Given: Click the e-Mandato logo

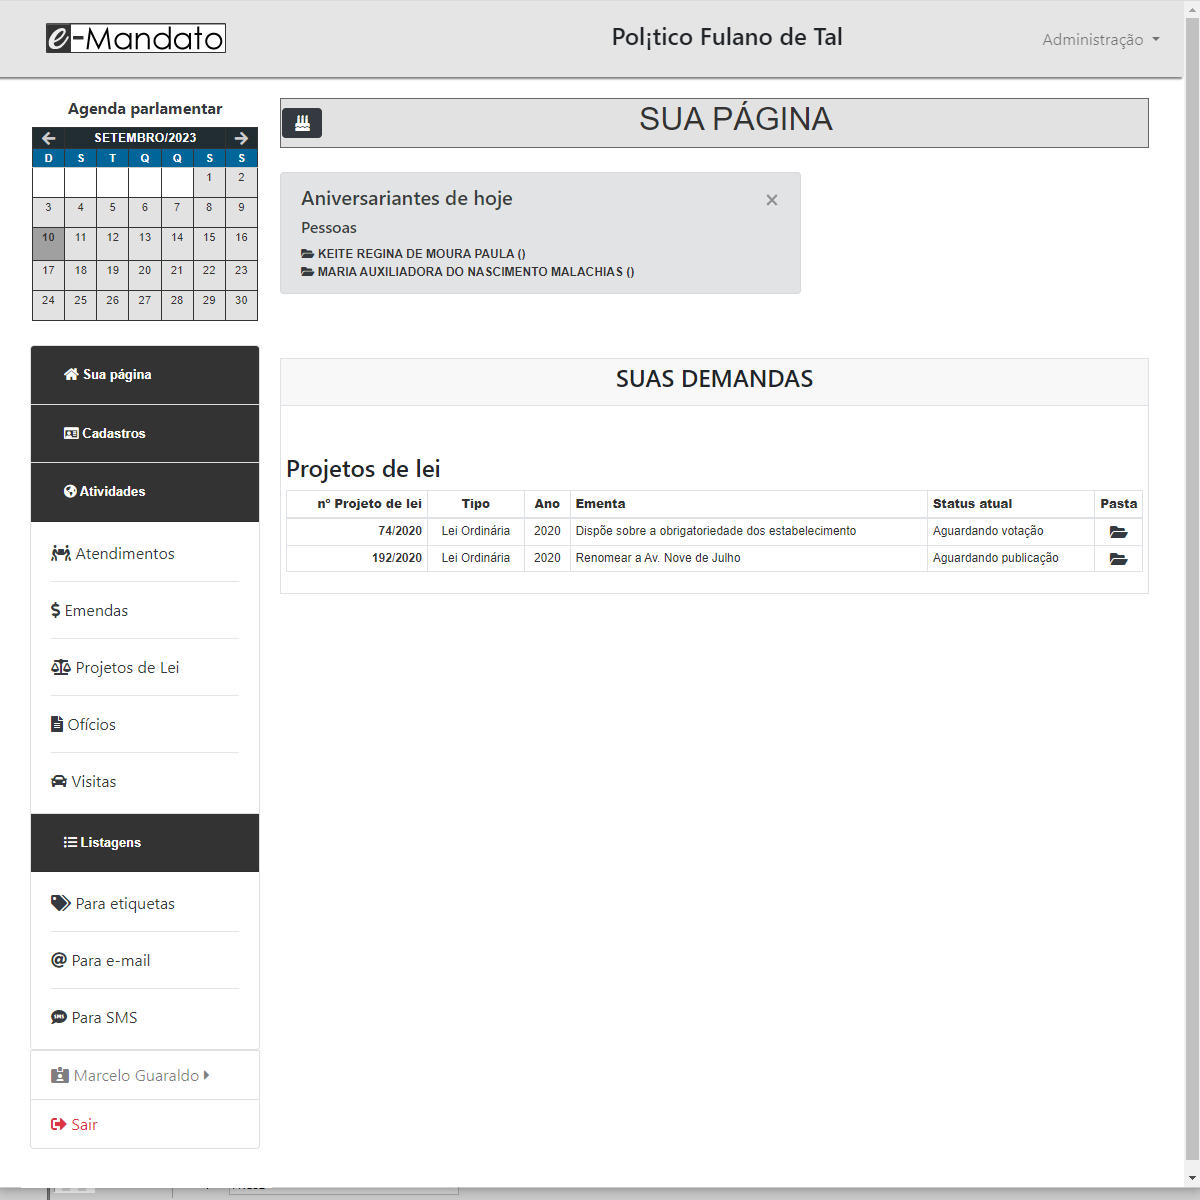Looking at the screenshot, I should [136, 38].
